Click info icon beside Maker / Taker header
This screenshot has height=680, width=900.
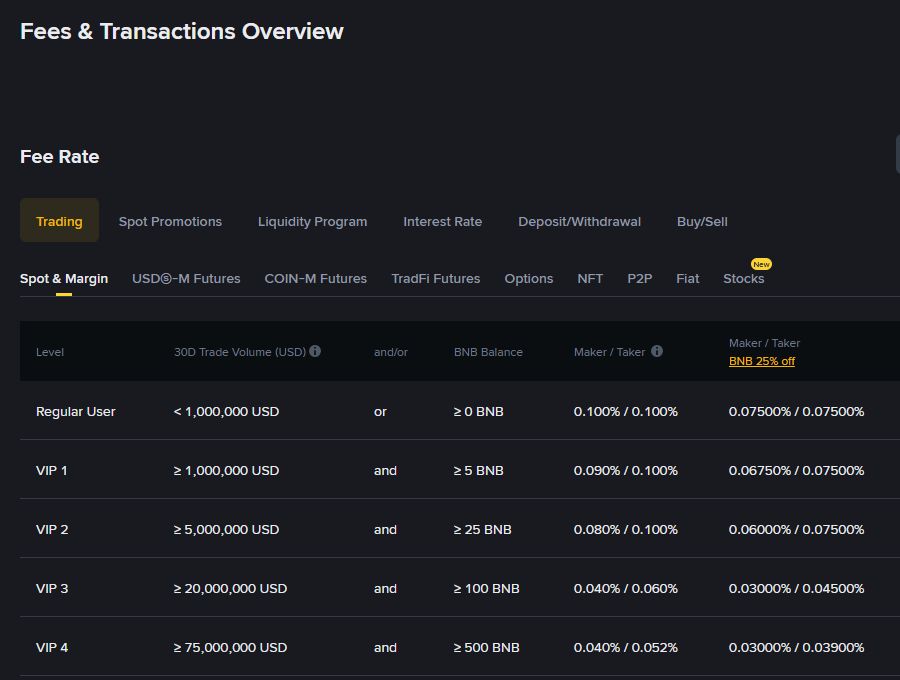point(657,351)
